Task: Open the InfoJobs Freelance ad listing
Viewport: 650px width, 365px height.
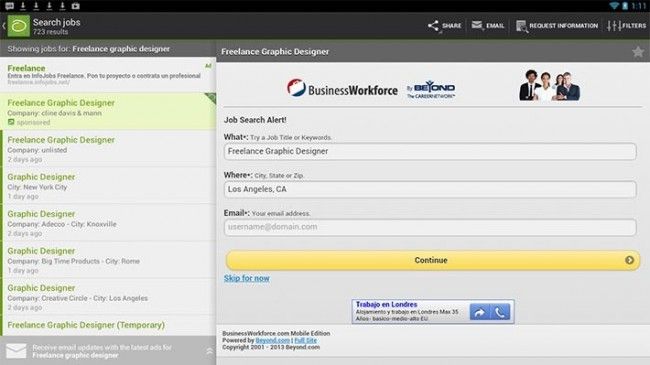Action: pos(108,75)
